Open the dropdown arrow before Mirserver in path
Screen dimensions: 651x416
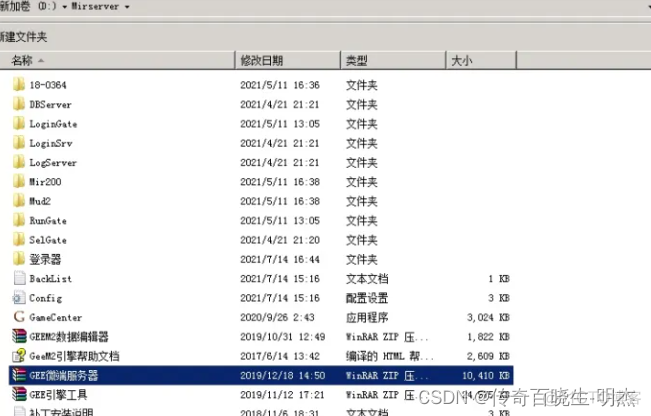pos(64,7)
